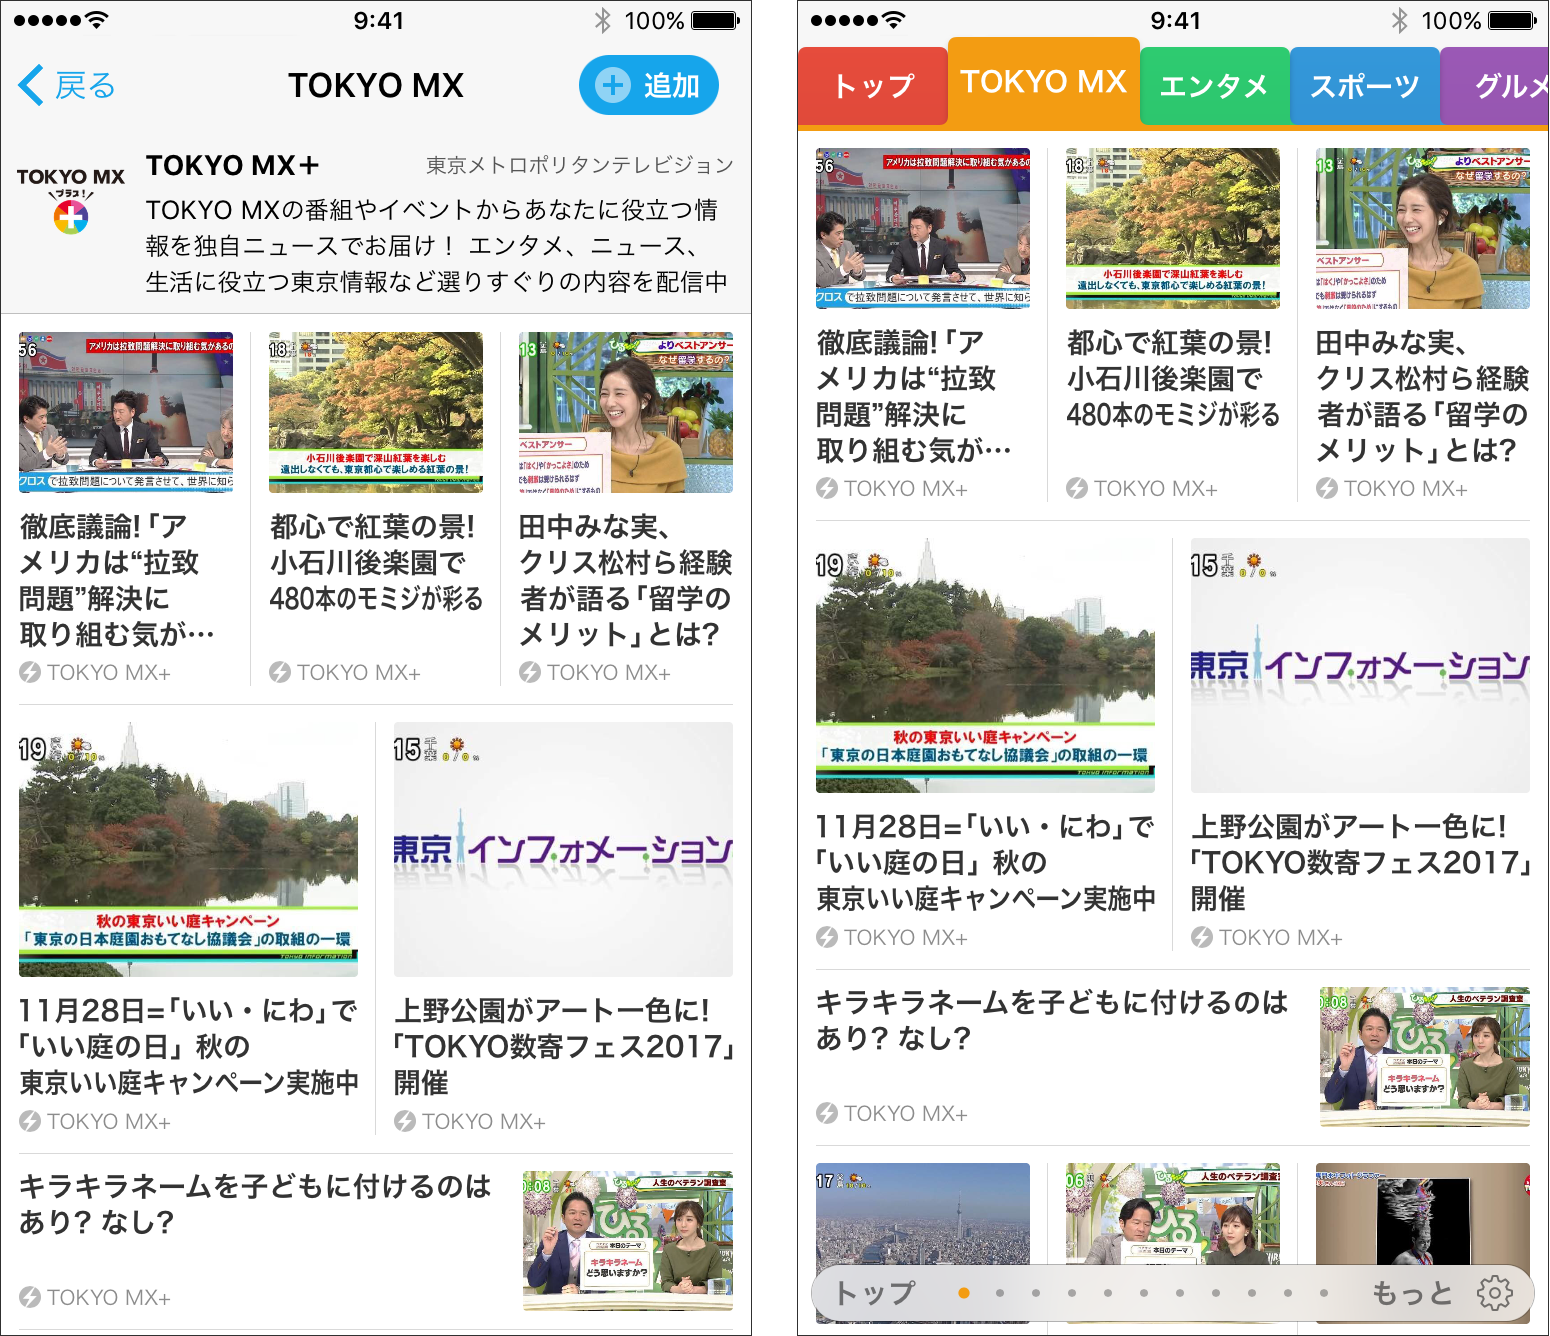
Task: Open right screen thumbnail of 小石川後楽園 article
Action: tap(1173, 228)
